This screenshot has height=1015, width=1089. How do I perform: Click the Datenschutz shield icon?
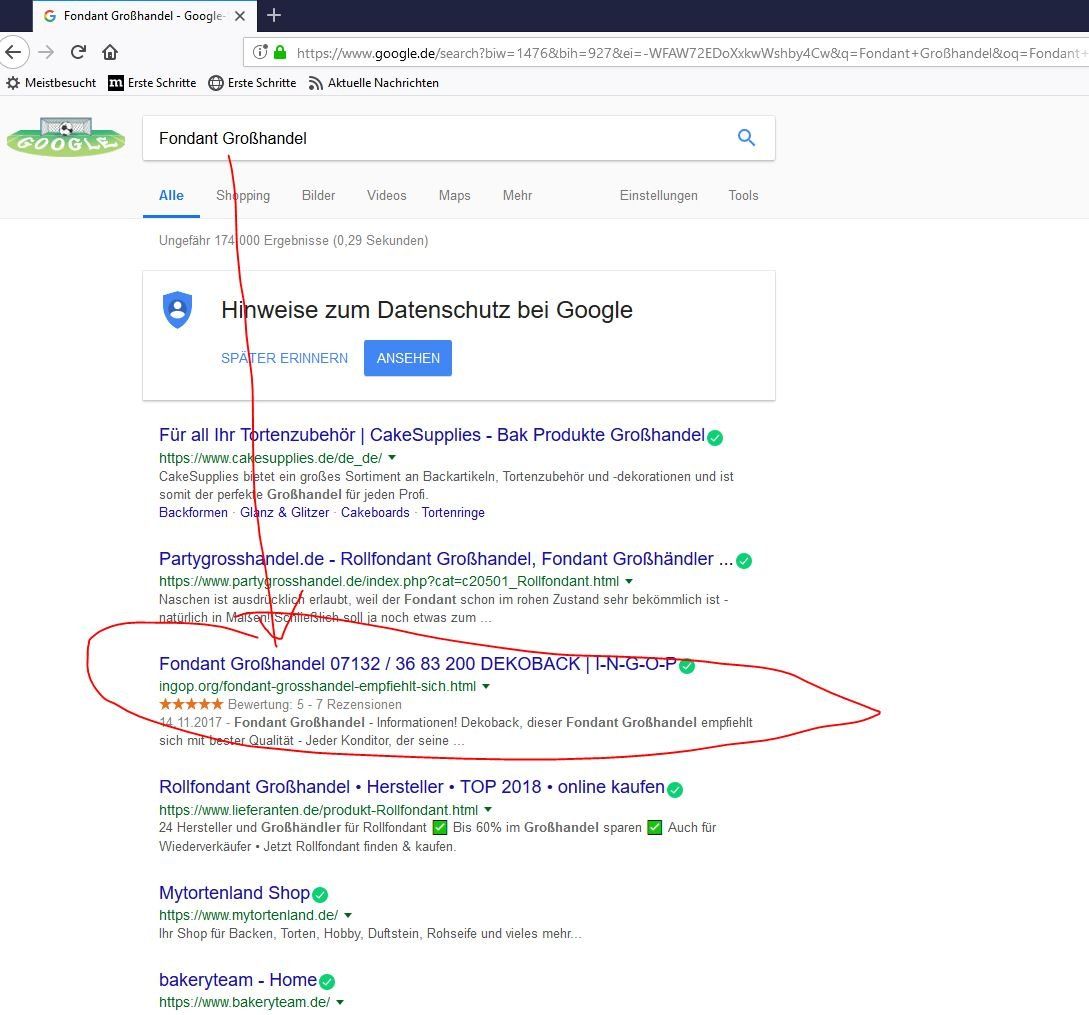click(177, 310)
